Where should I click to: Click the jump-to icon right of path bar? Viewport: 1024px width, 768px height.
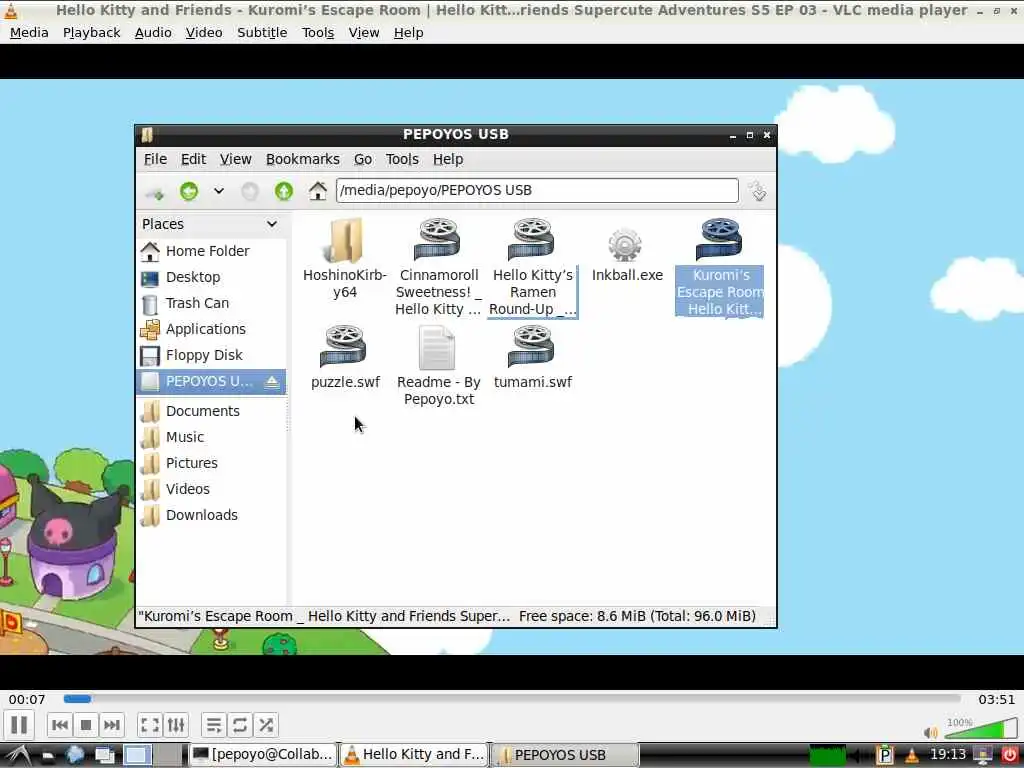click(x=758, y=191)
